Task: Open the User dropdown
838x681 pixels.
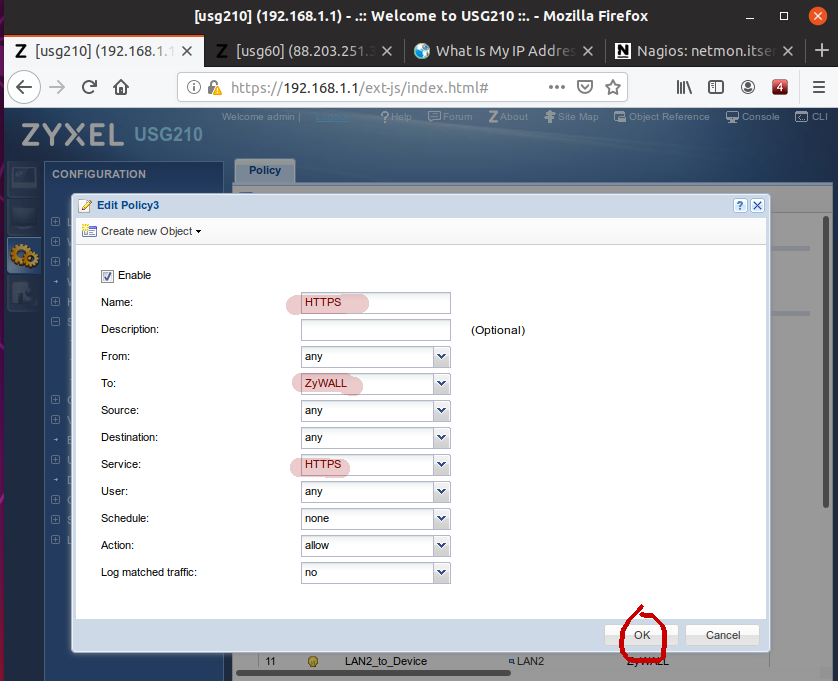Action: (441, 491)
